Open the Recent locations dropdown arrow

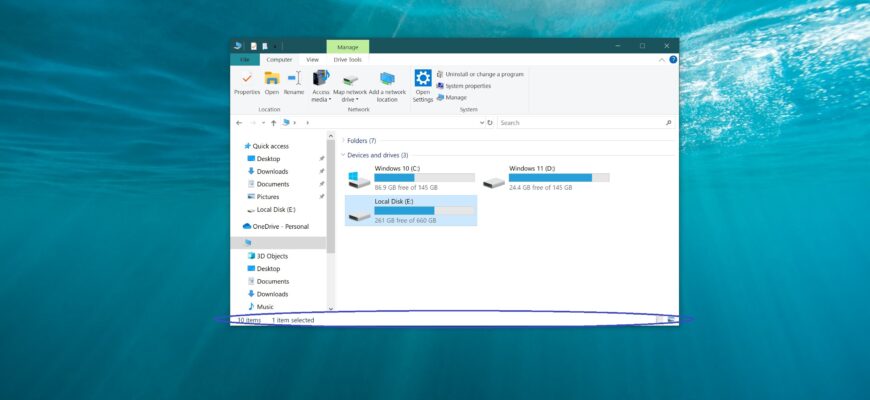click(x=263, y=123)
